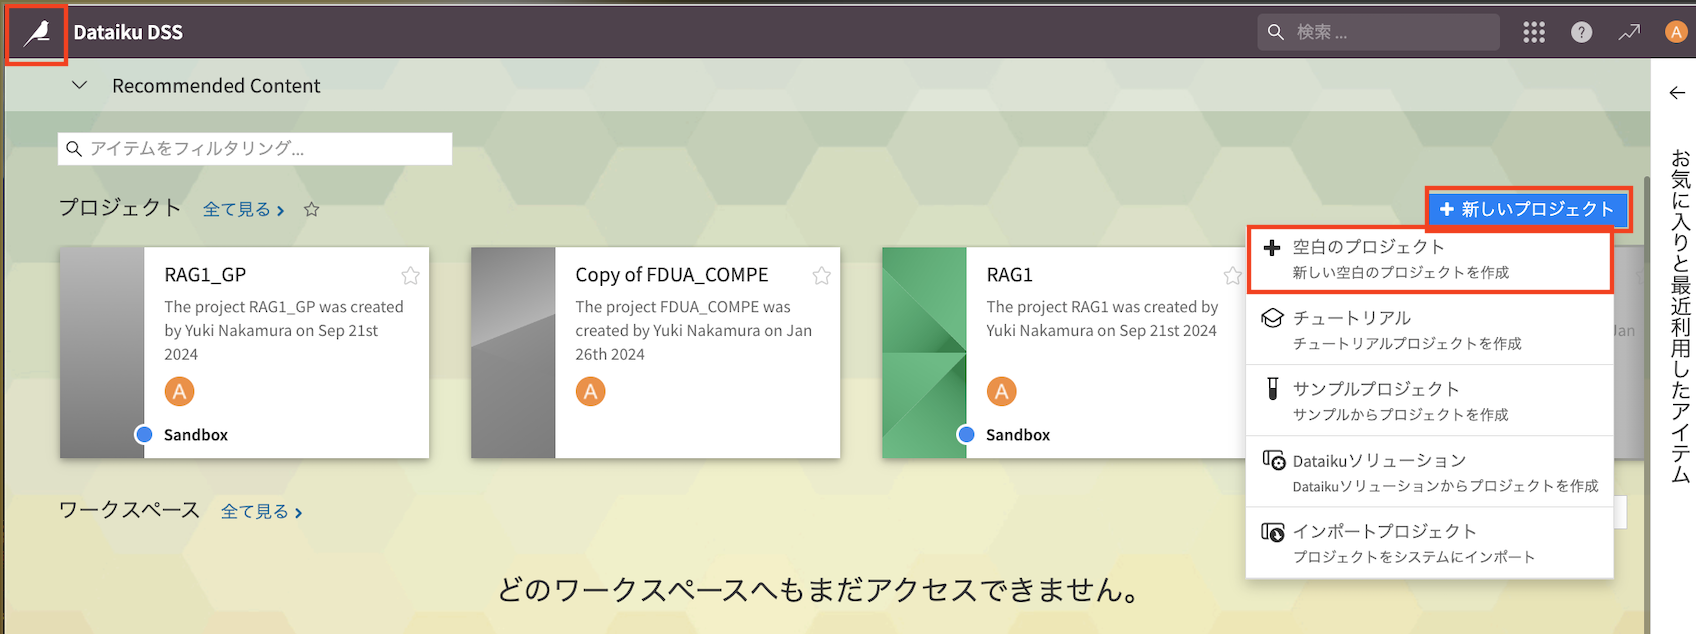Select チュートリアル menu entry
This screenshot has width=1696, height=634.
click(1429, 330)
